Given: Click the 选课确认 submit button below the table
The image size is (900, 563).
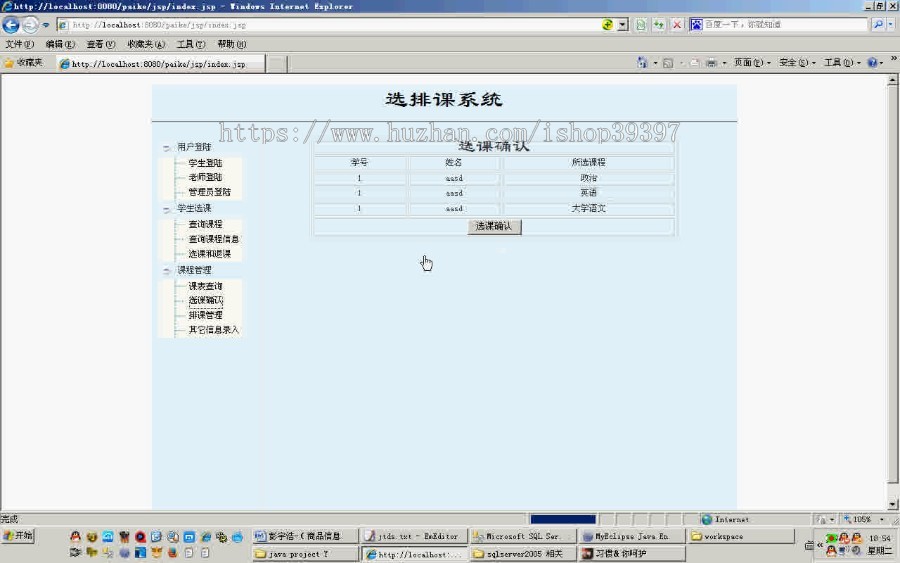Looking at the screenshot, I should pyautogui.click(x=494, y=226).
